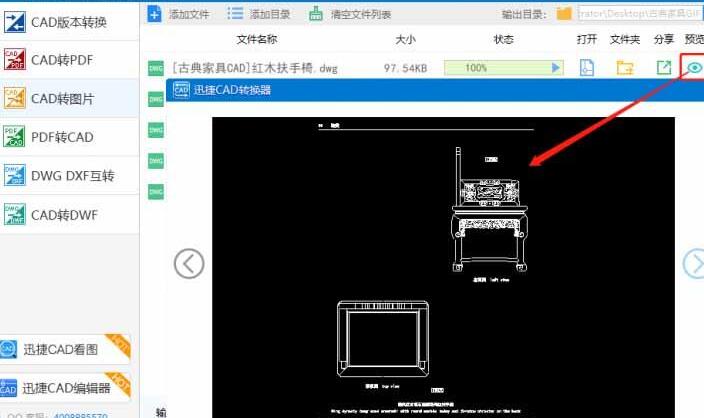Click the 添加文件 plus icon
Viewport: 704px width, 418px height.
point(154,13)
